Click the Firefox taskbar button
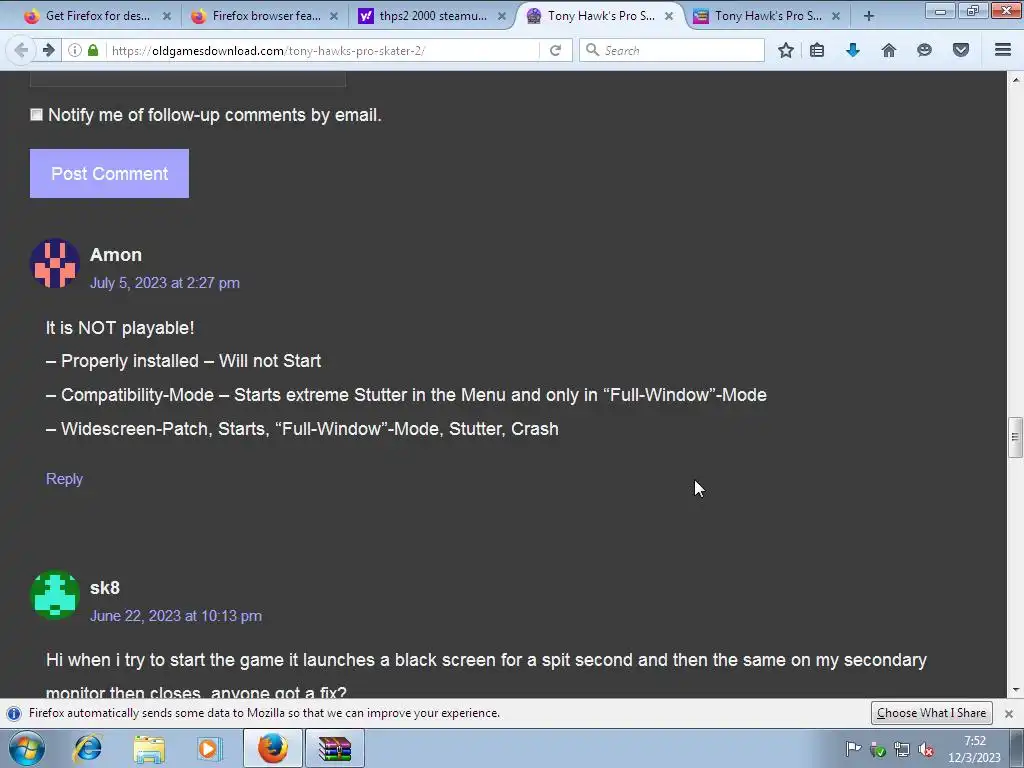The width and height of the screenshot is (1024, 768). (x=273, y=748)
